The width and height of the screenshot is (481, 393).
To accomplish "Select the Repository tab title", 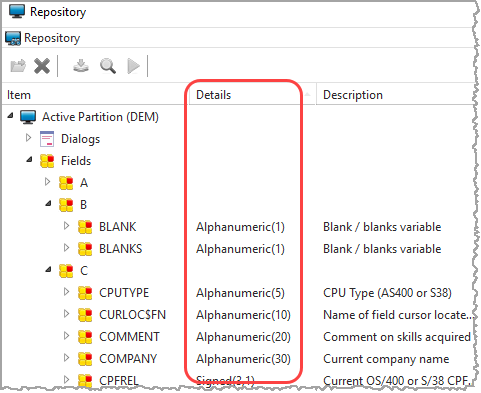I will (52, 38).
